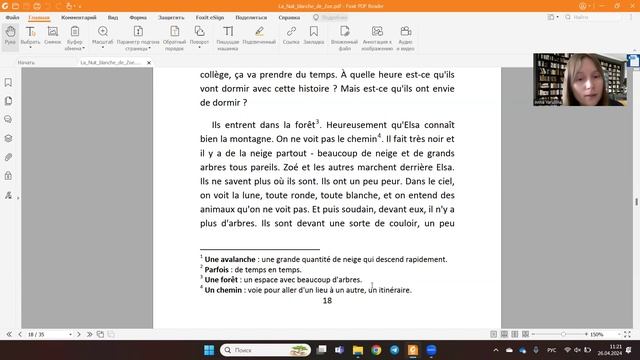The width and height of the screenshot is (640, 360).
Task: Activate the Select text (Выбрать) tool
Action: (x=30, y=33)
